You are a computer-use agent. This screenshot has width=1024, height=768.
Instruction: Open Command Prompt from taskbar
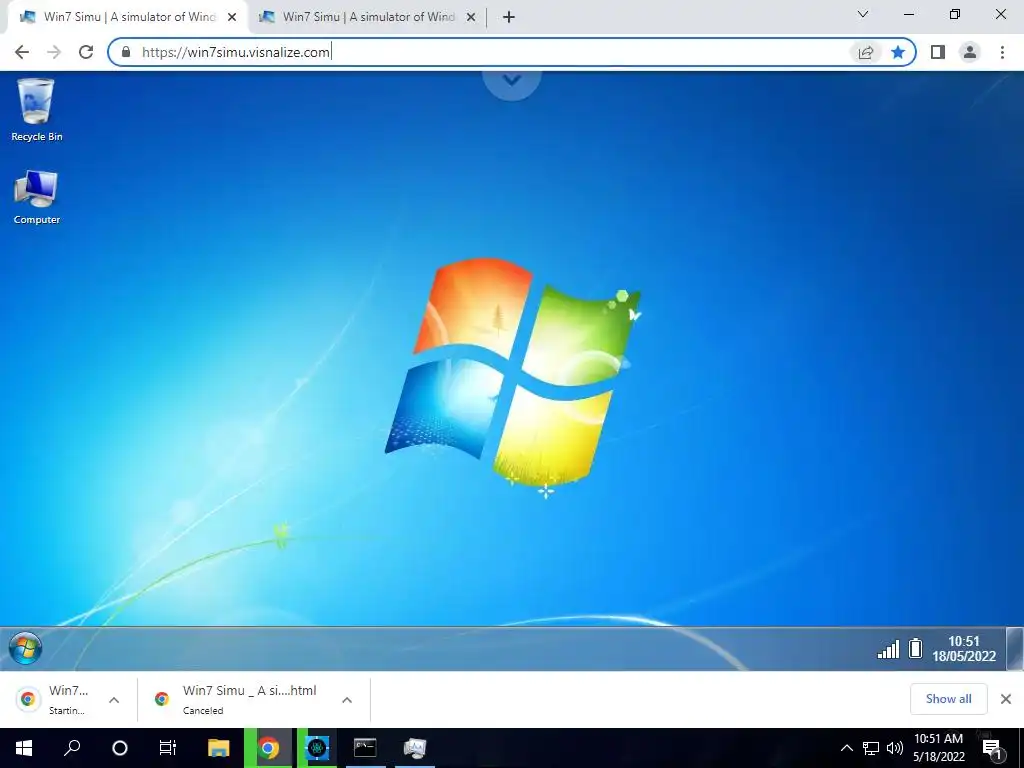365,748
